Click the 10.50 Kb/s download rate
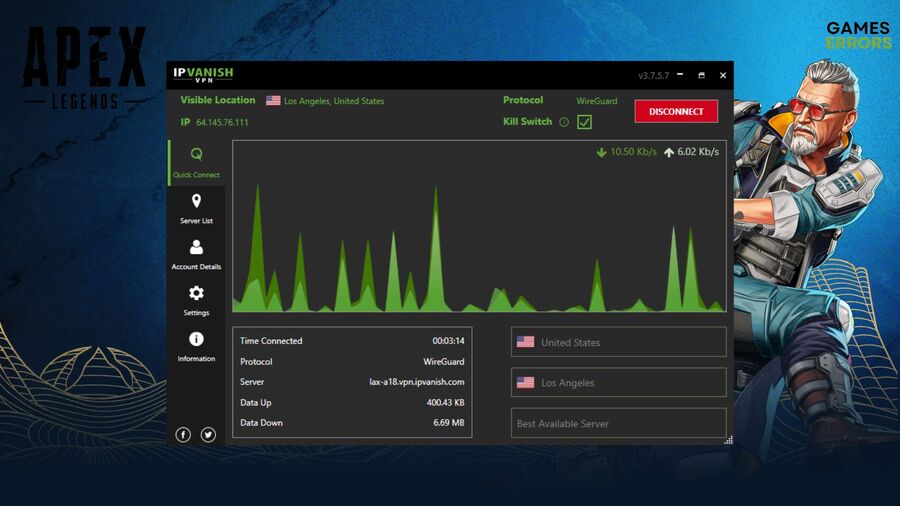The width and height of the screenshot is (900, 506). click(x=634, y=151)
